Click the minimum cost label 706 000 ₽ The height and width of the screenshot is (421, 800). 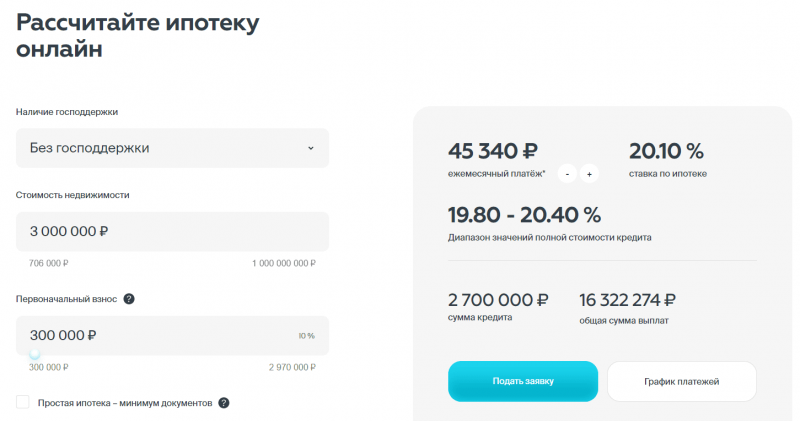point(49,264)
